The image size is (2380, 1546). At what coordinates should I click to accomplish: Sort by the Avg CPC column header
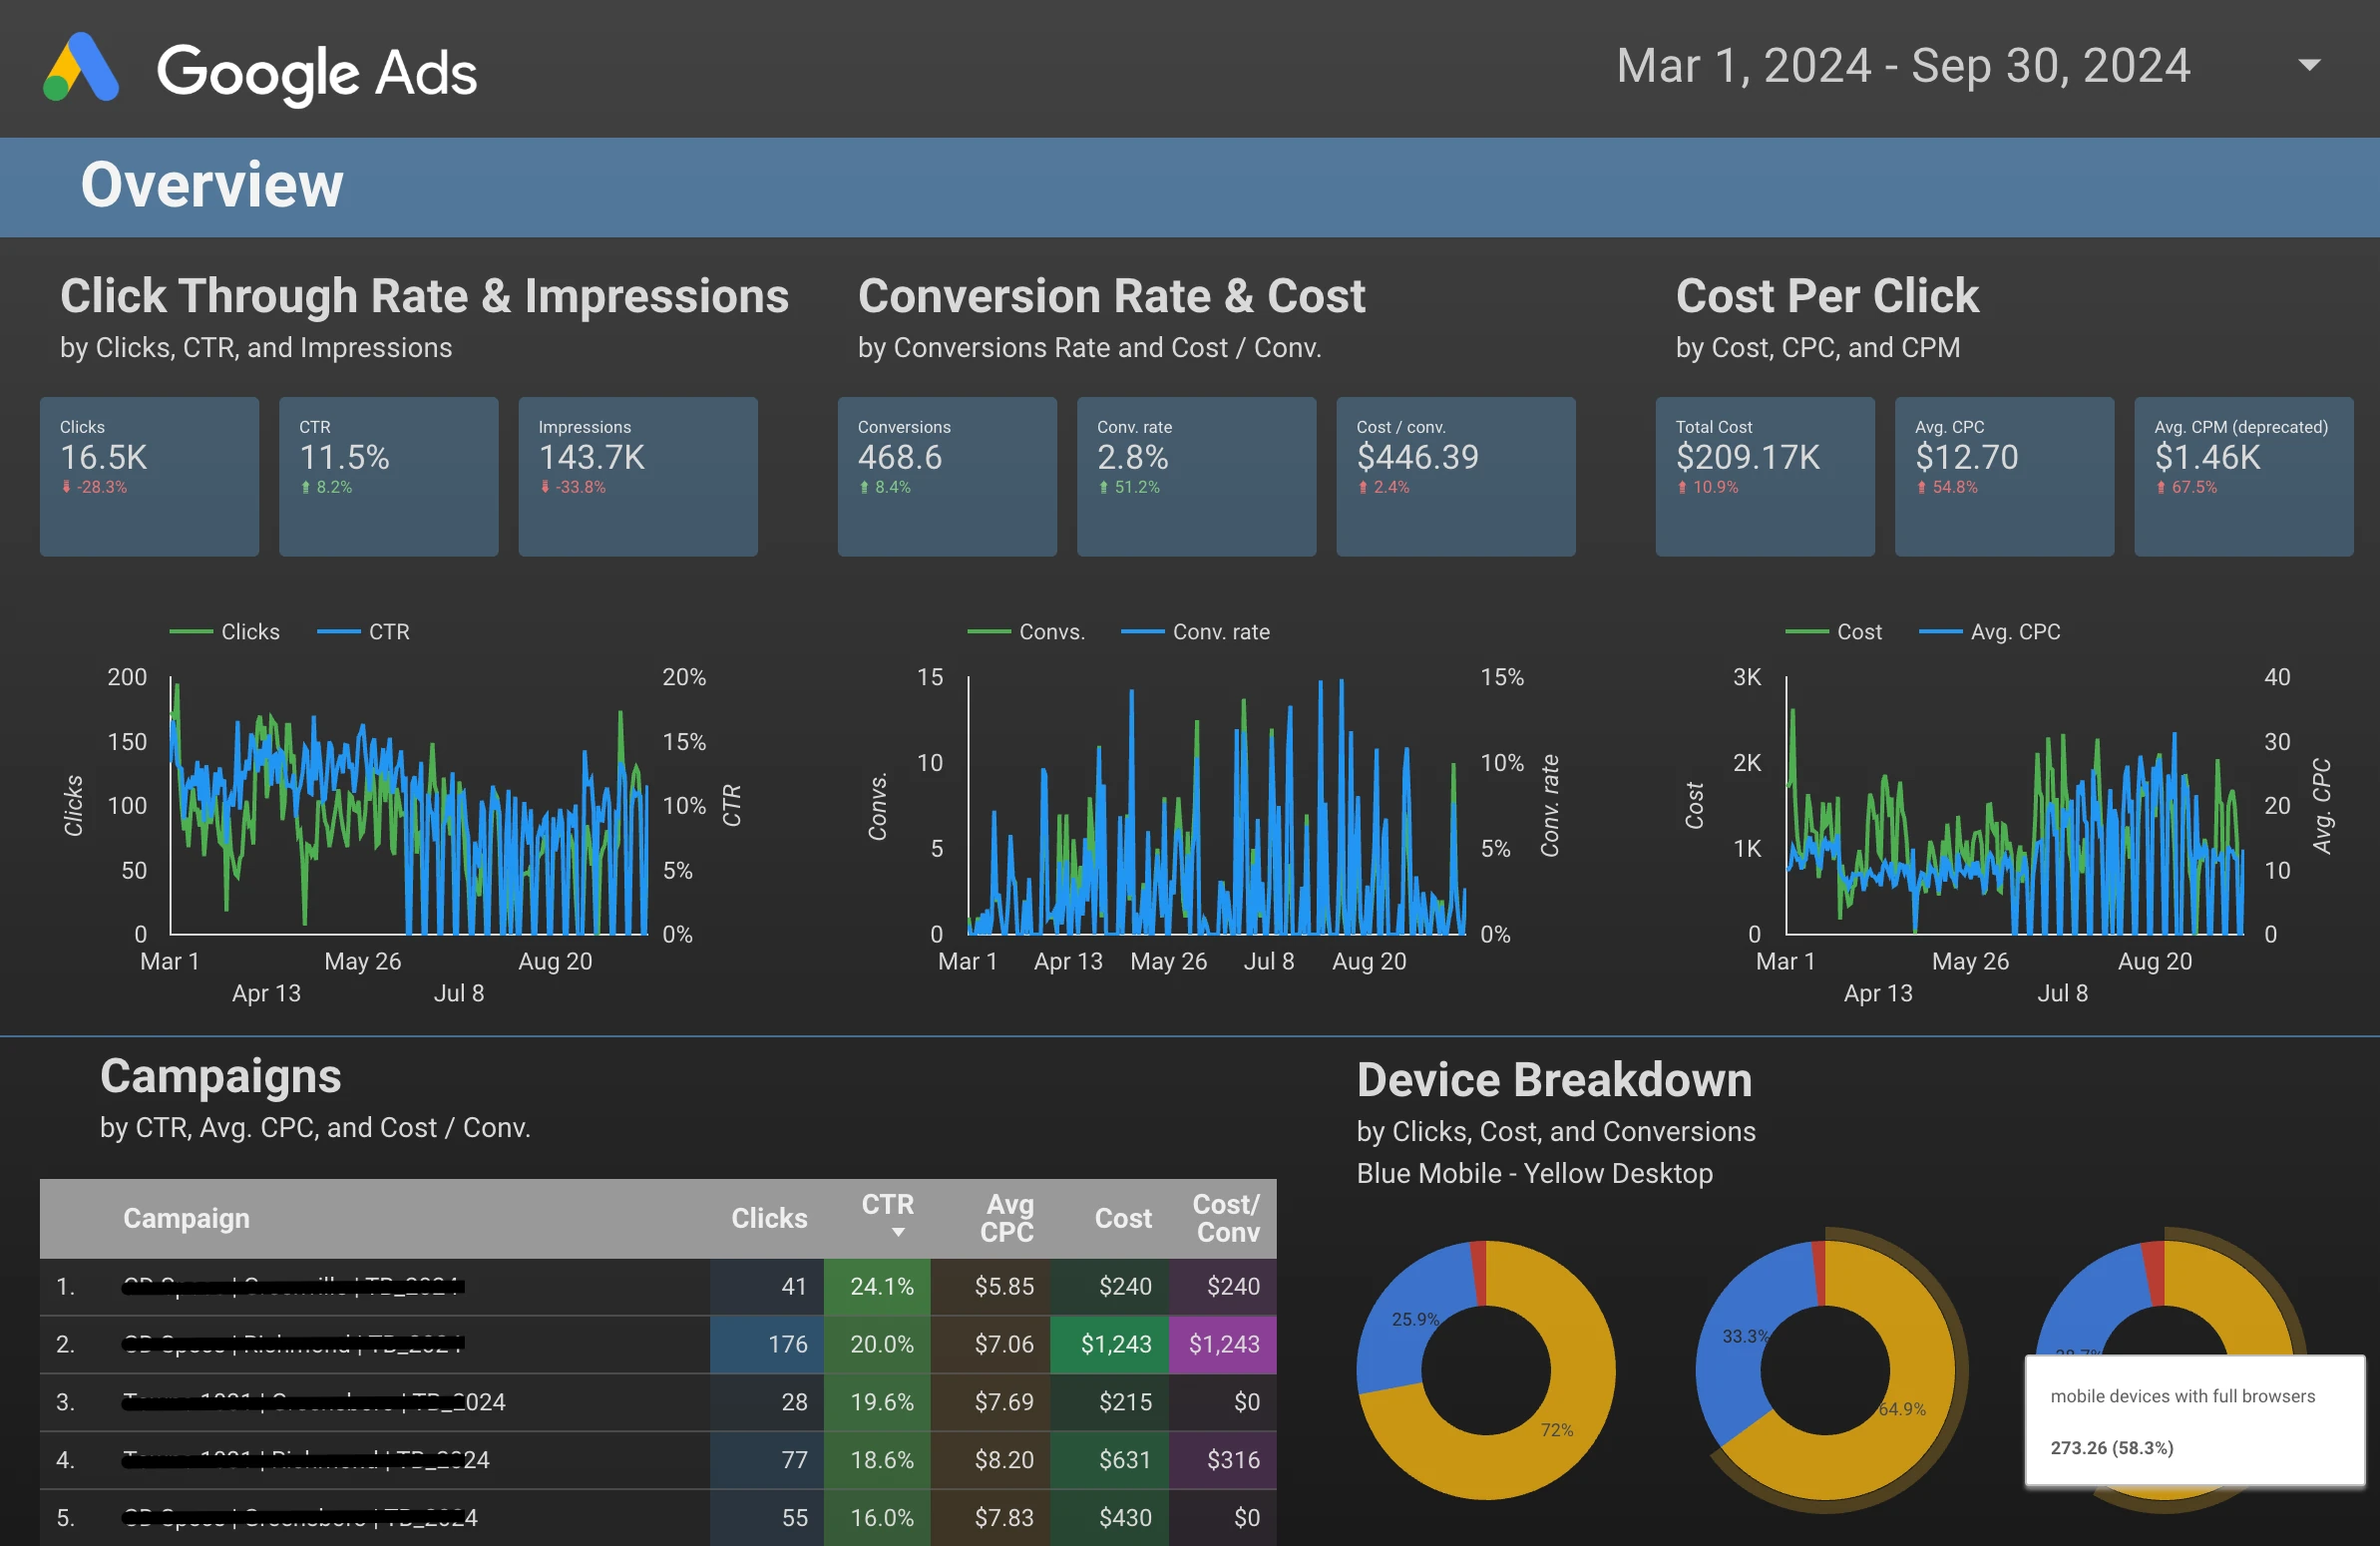[1007, 1218]
